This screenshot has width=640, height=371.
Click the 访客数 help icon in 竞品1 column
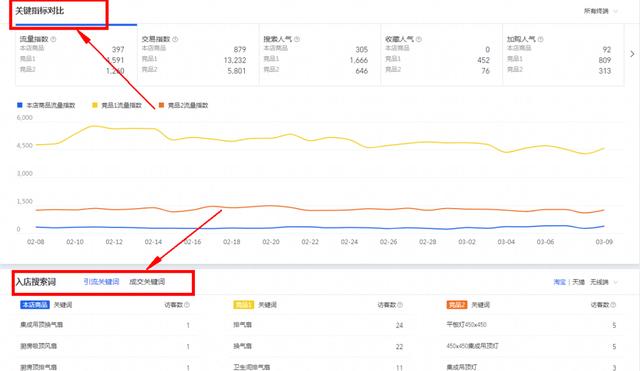400,305
